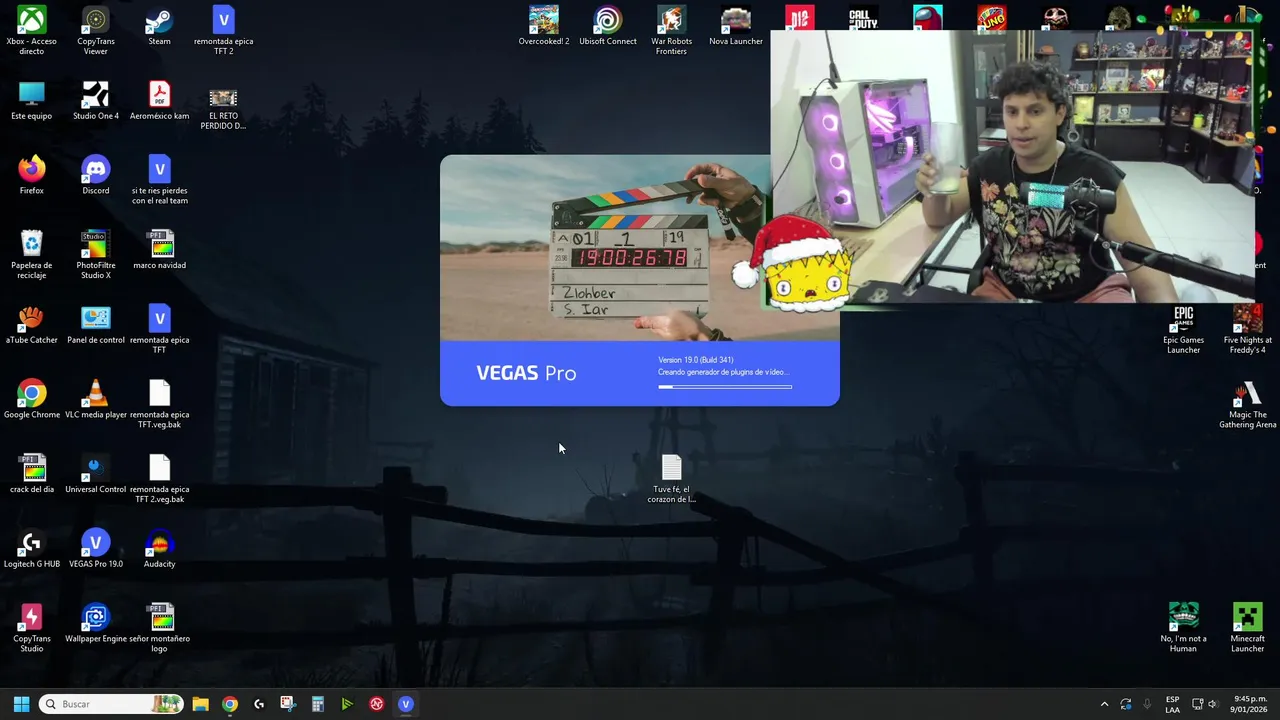The width and height of the screenshot is (1280, 720).
Task: Open the clock and date panel
Action: pyautogui.click(x=1250, y=704)
